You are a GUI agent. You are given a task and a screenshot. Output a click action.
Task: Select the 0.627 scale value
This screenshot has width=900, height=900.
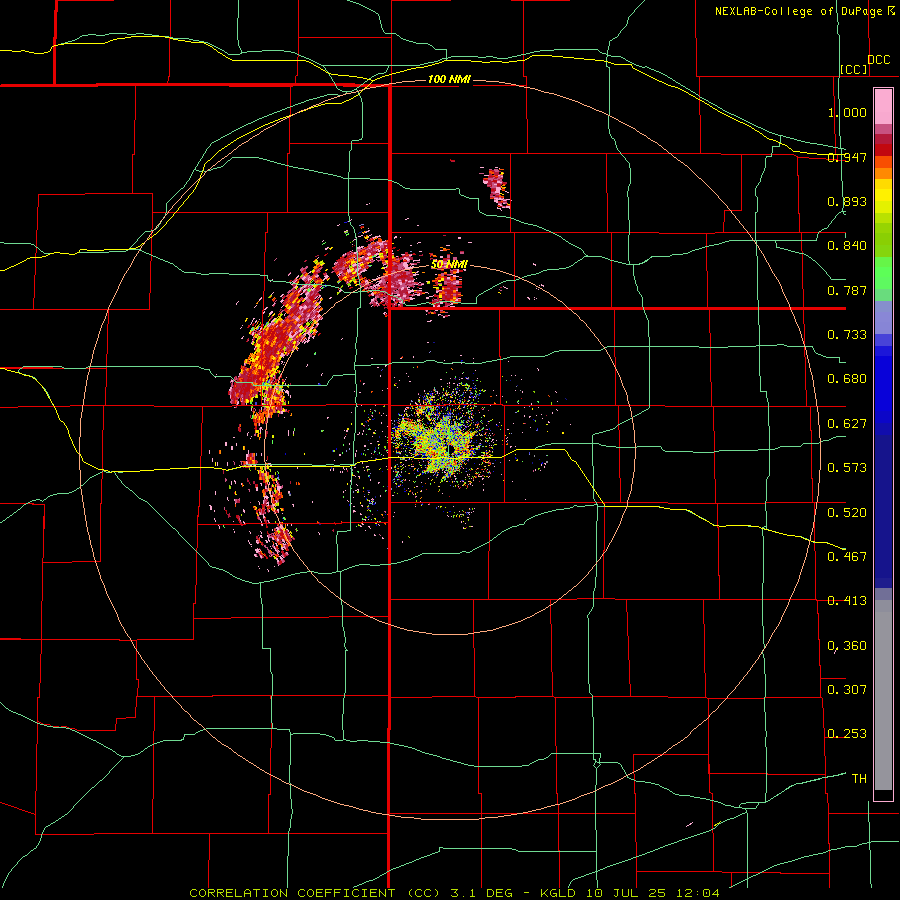point(847,424)
